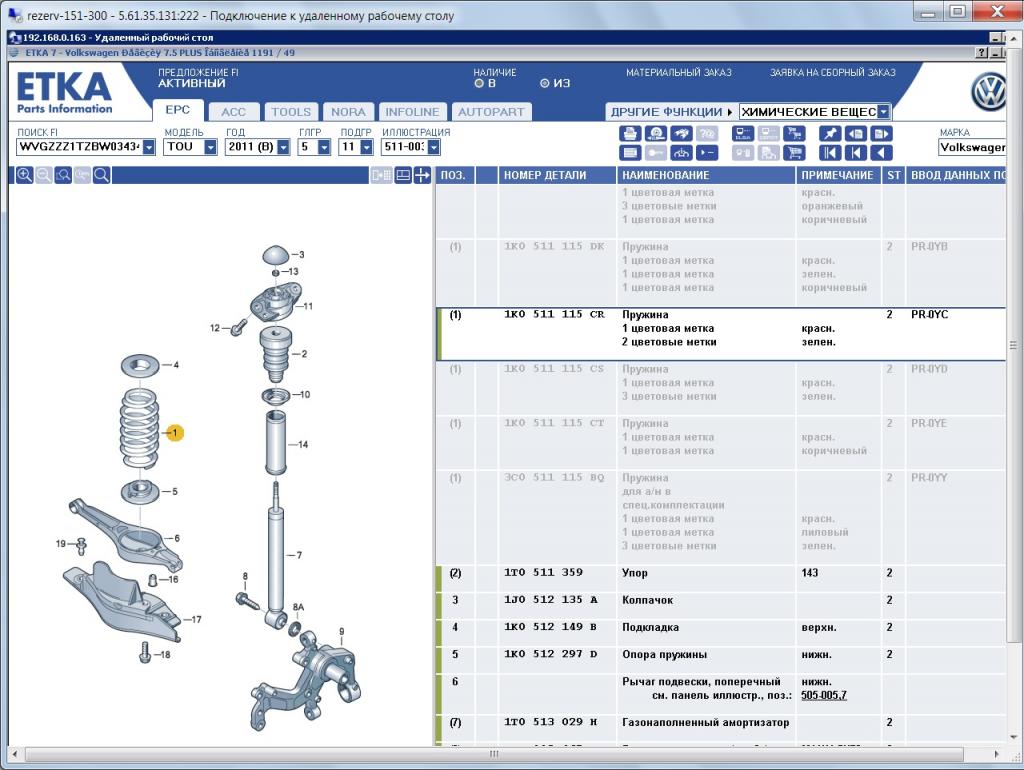Click the disc media icon beside print

coord(656,134)
